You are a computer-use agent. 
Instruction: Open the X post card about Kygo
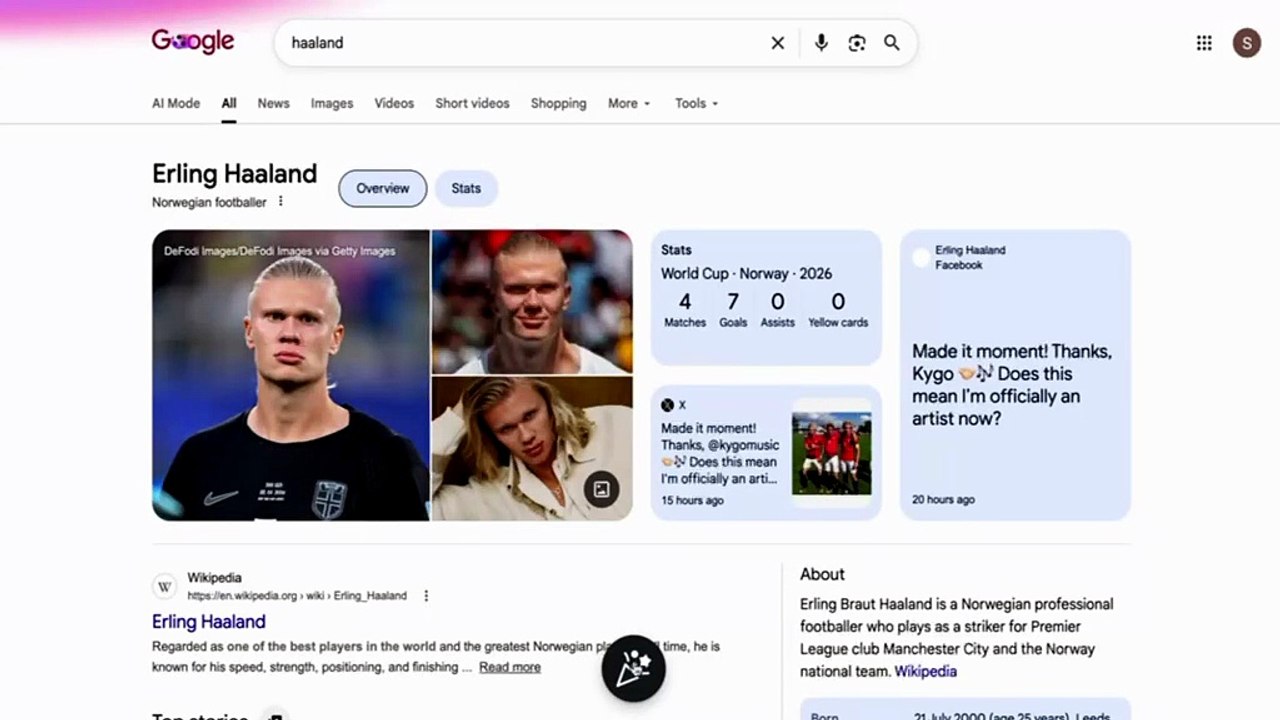(x=766, y=453)
